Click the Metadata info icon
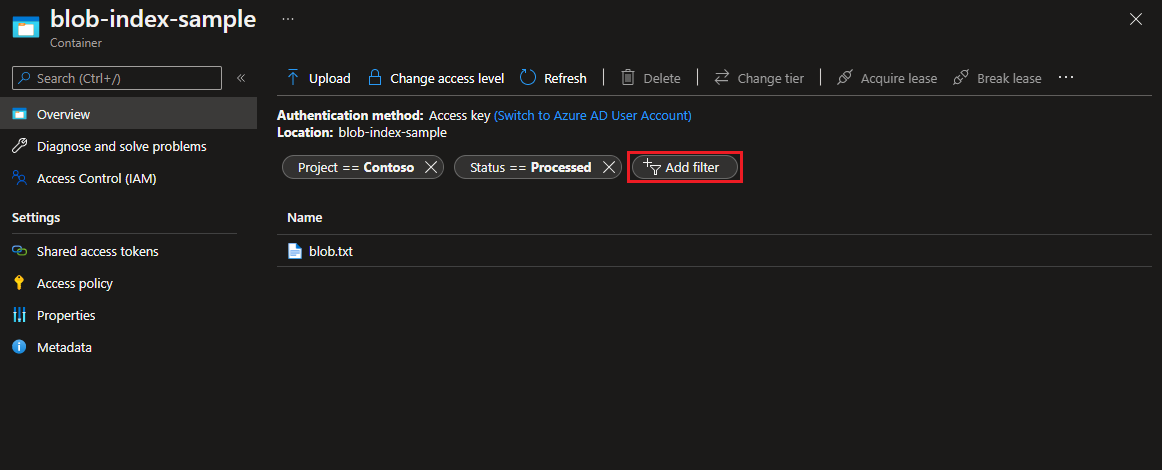 coord(19,347)
